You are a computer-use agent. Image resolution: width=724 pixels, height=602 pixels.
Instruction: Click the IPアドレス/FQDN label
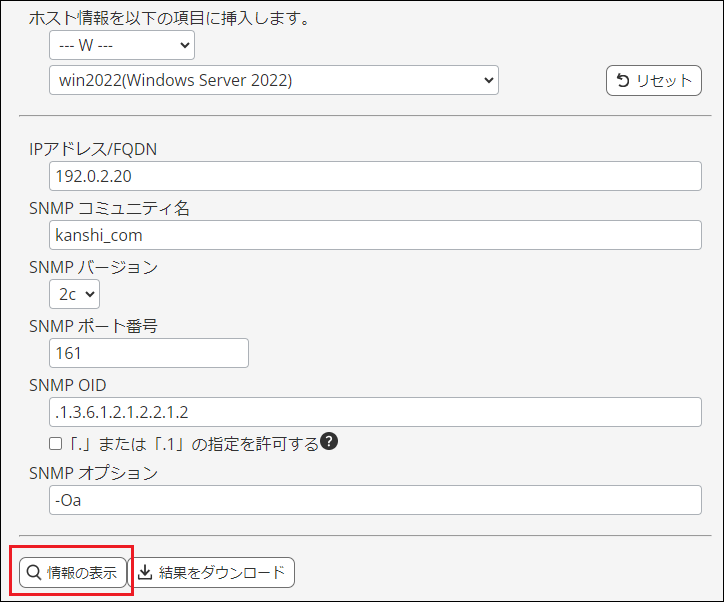point(93,149)
